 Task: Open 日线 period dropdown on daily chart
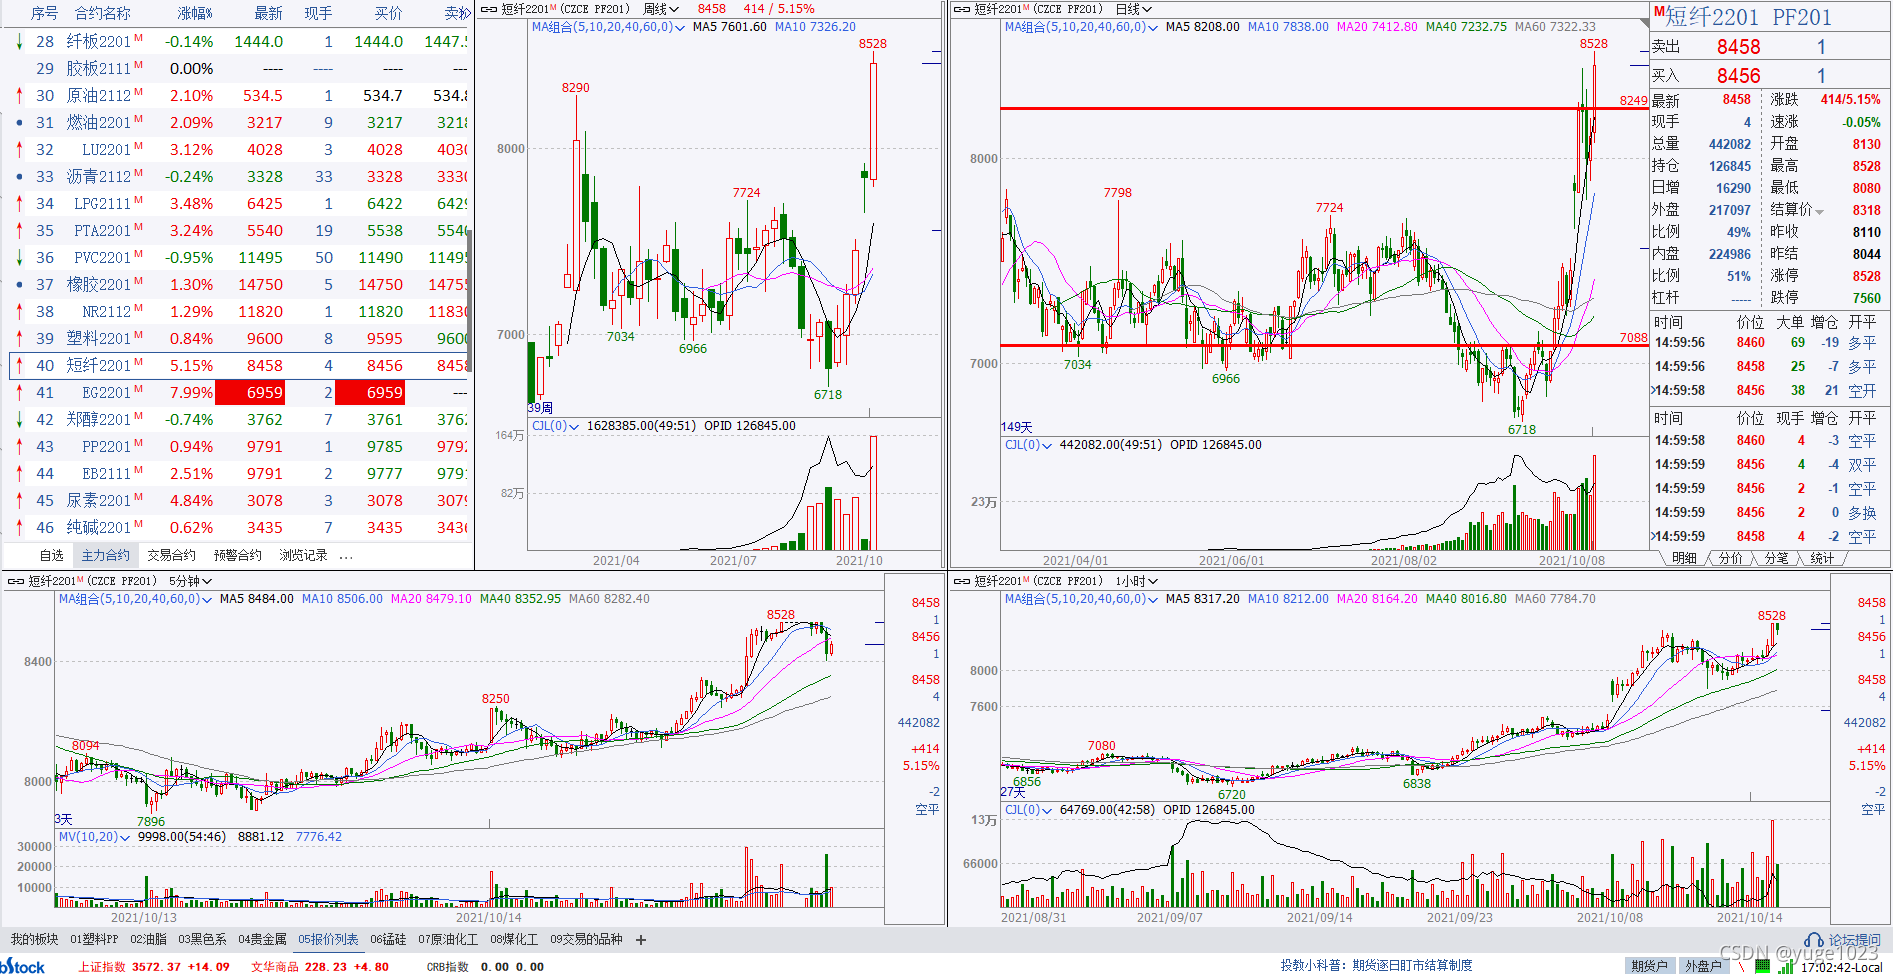coord(1134,9)
